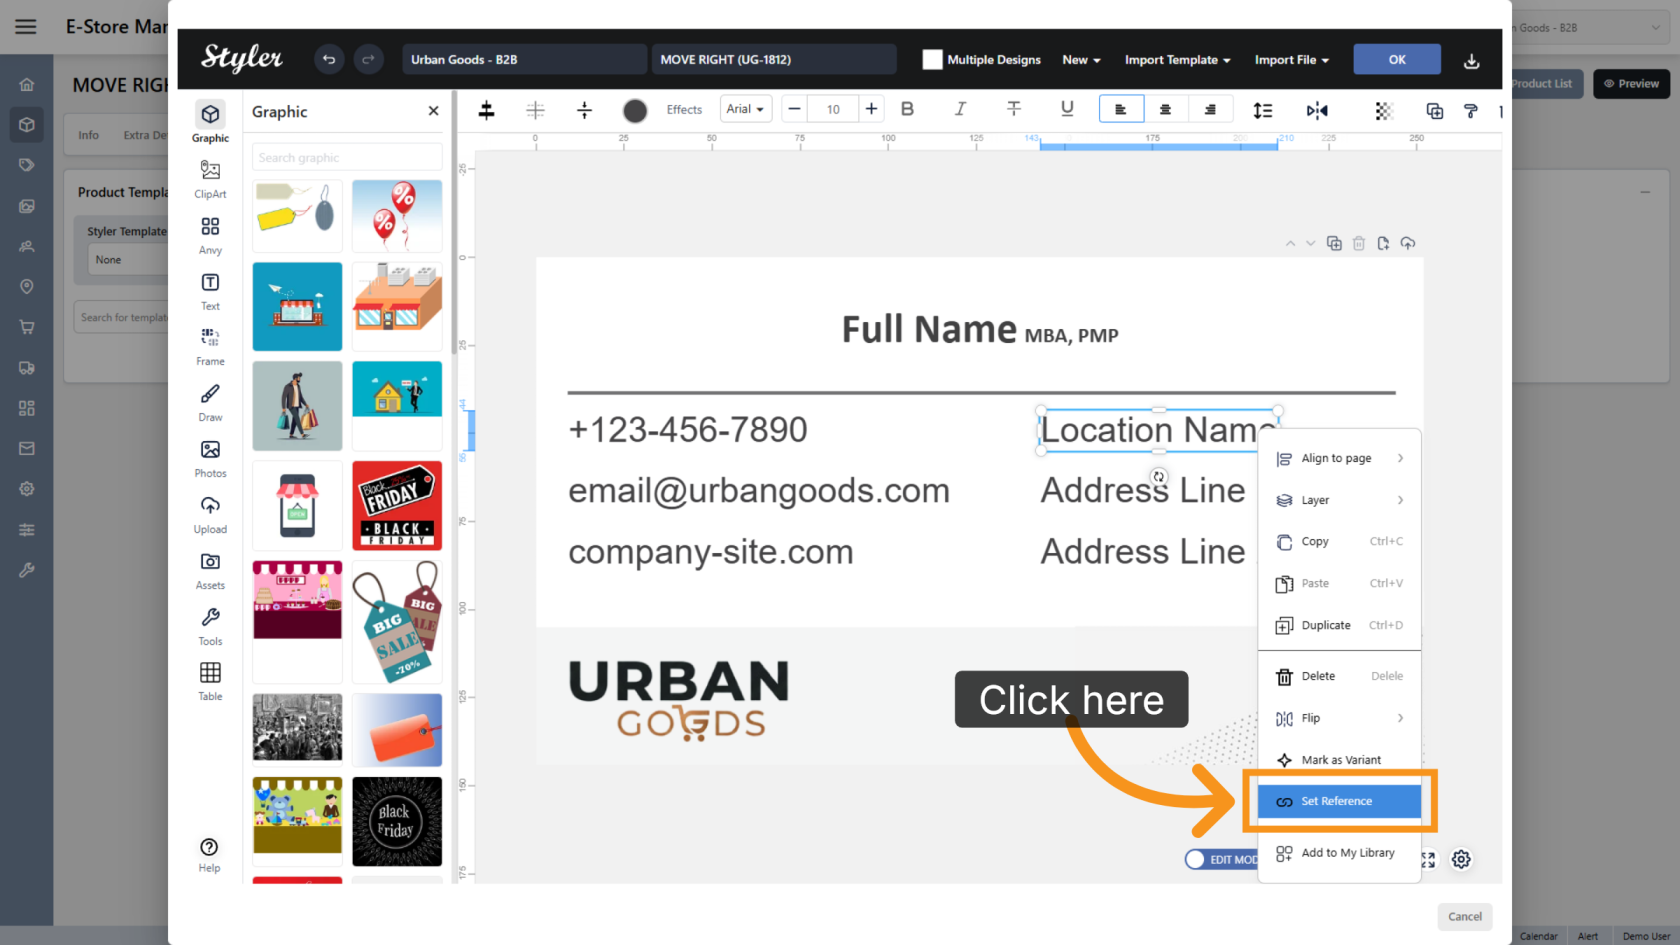Image resolution: width=1680 pixels, height=945 pixels.
Task: Open the Table tool
Action: tap(210, 682)
